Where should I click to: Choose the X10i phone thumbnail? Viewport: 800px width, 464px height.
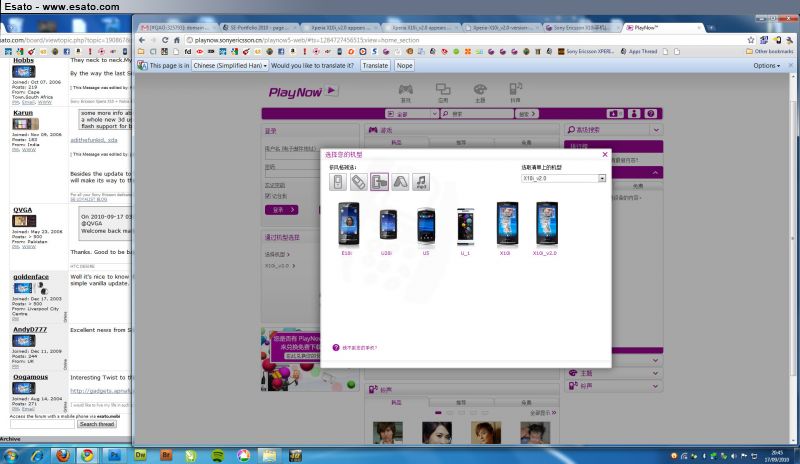coord(507,224)
